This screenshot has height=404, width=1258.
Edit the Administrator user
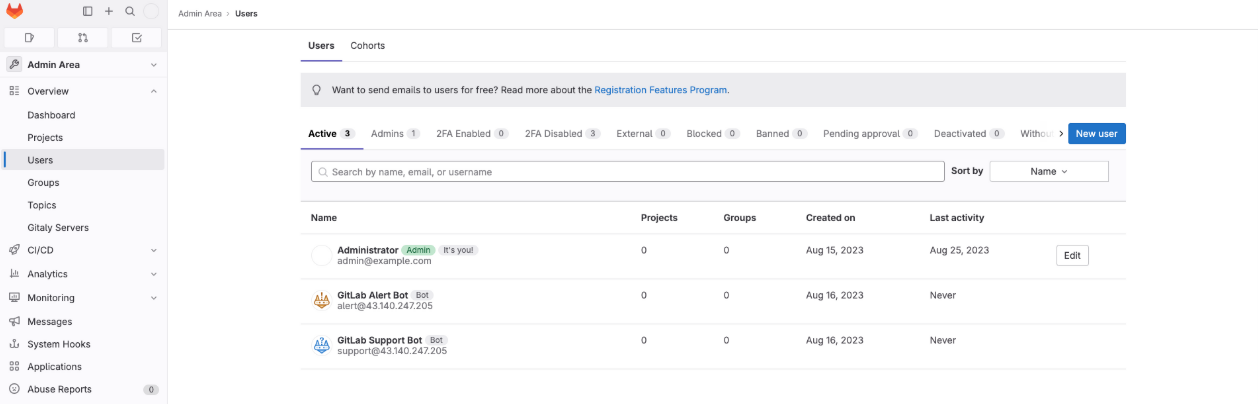[1072, 256]
